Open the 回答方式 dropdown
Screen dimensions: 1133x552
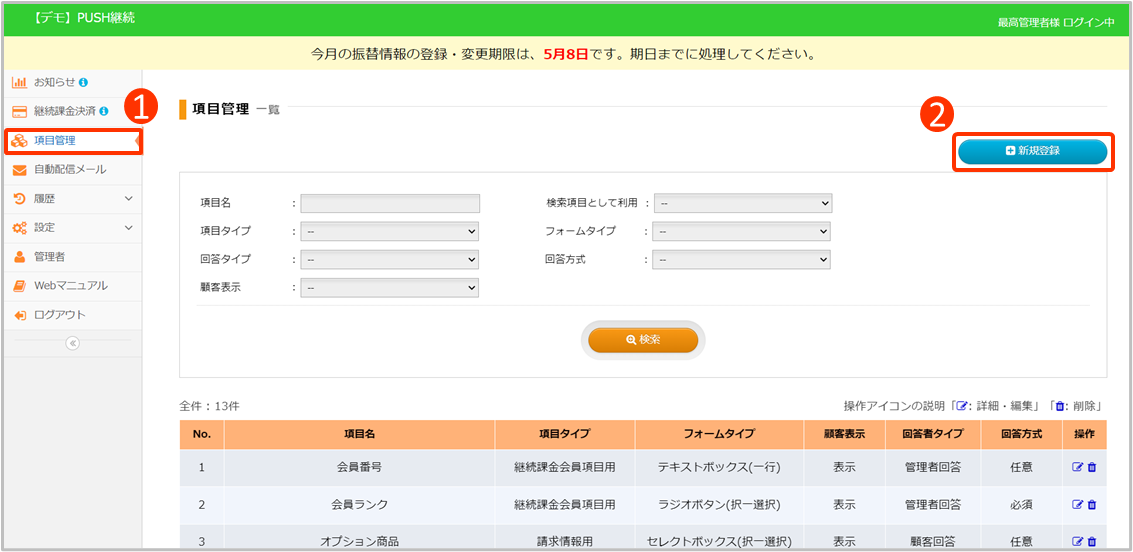pyautogui.click(x=742, y=260)
